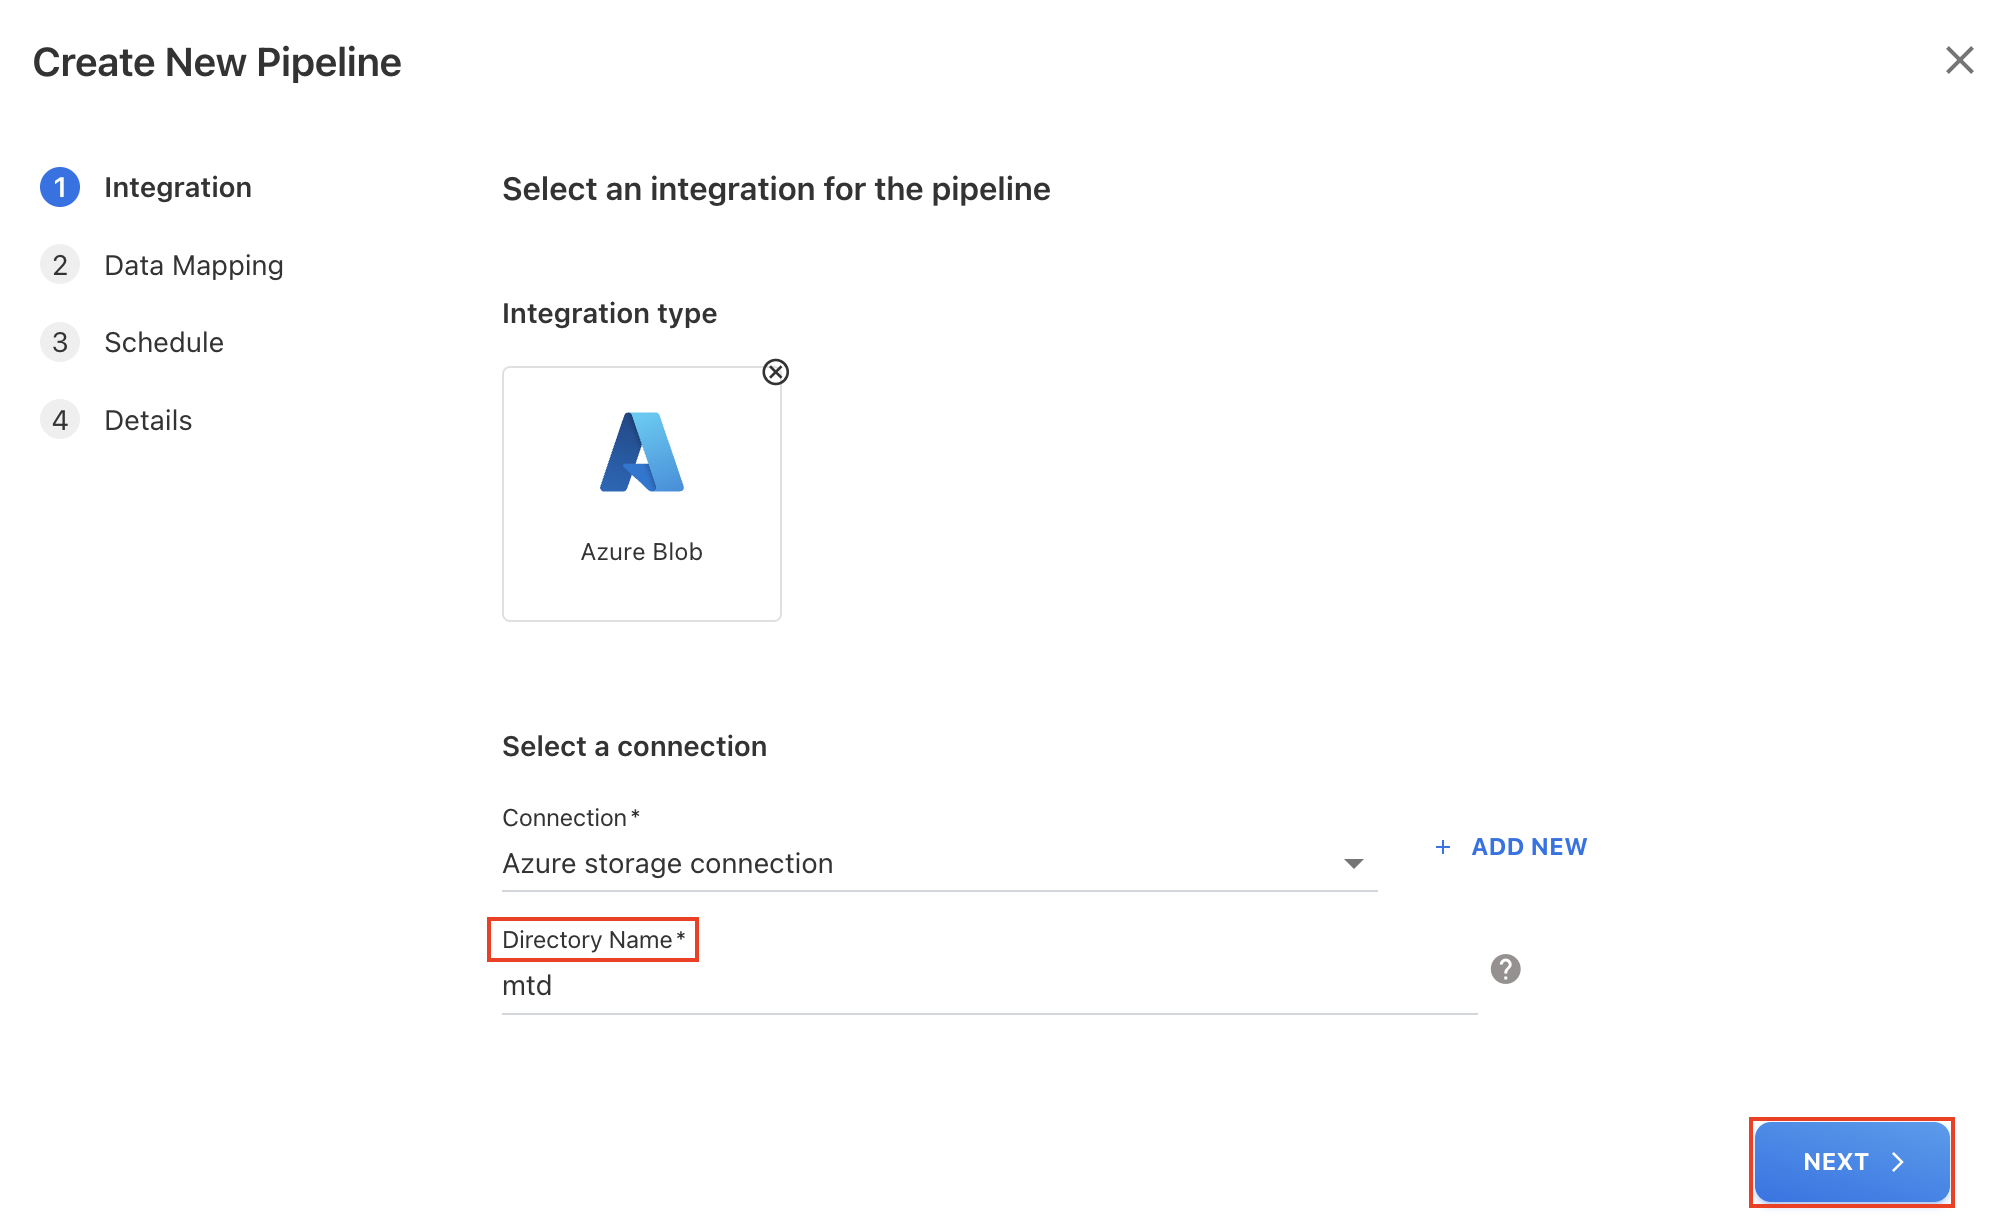Expand the Connection dropdown arrow
Image resolution: width=2012 pixels, height=1222 pixels.
[1354, 863]
